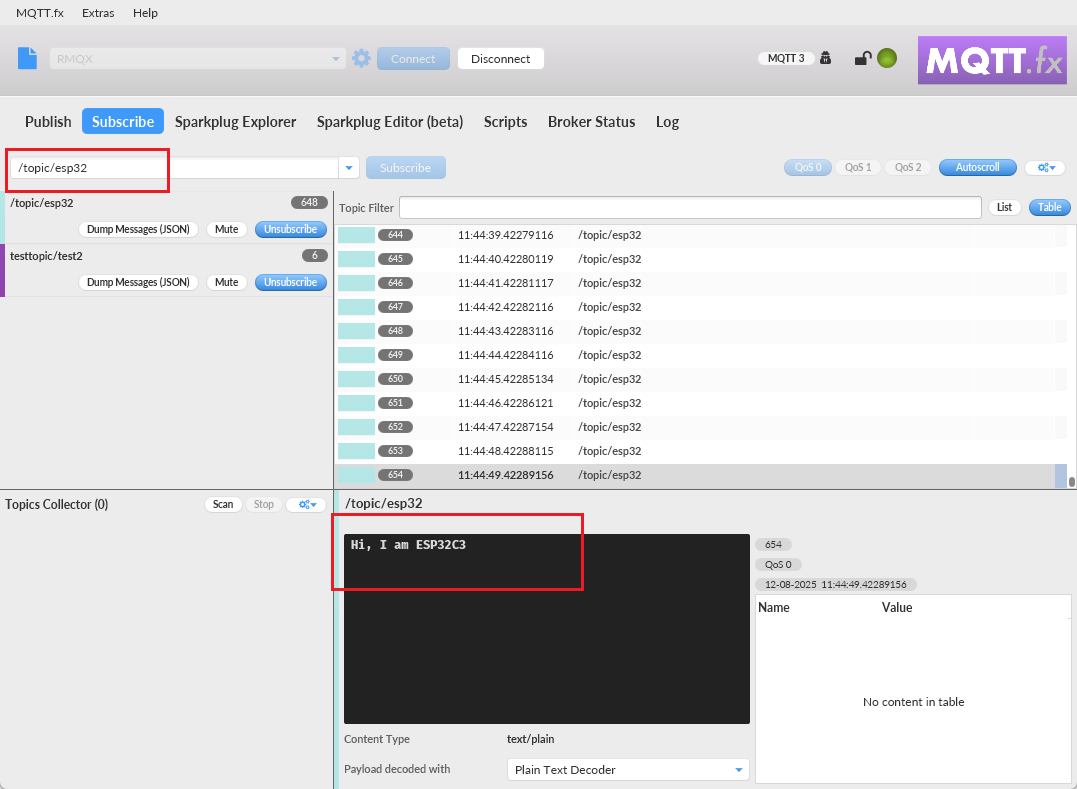Viewport: 1077px width, 789px height.
Task: Click Stop in Topics Collector
Action: (264, 505)
